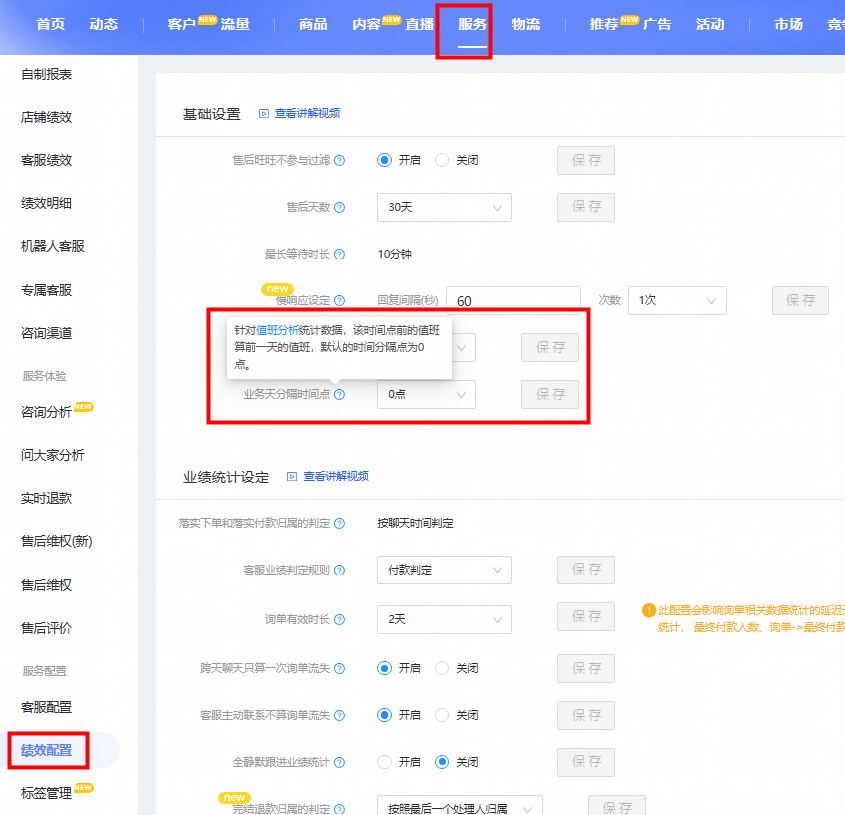
Task: Open 绩效配置 in left sidebar
Action: [46, 750]
